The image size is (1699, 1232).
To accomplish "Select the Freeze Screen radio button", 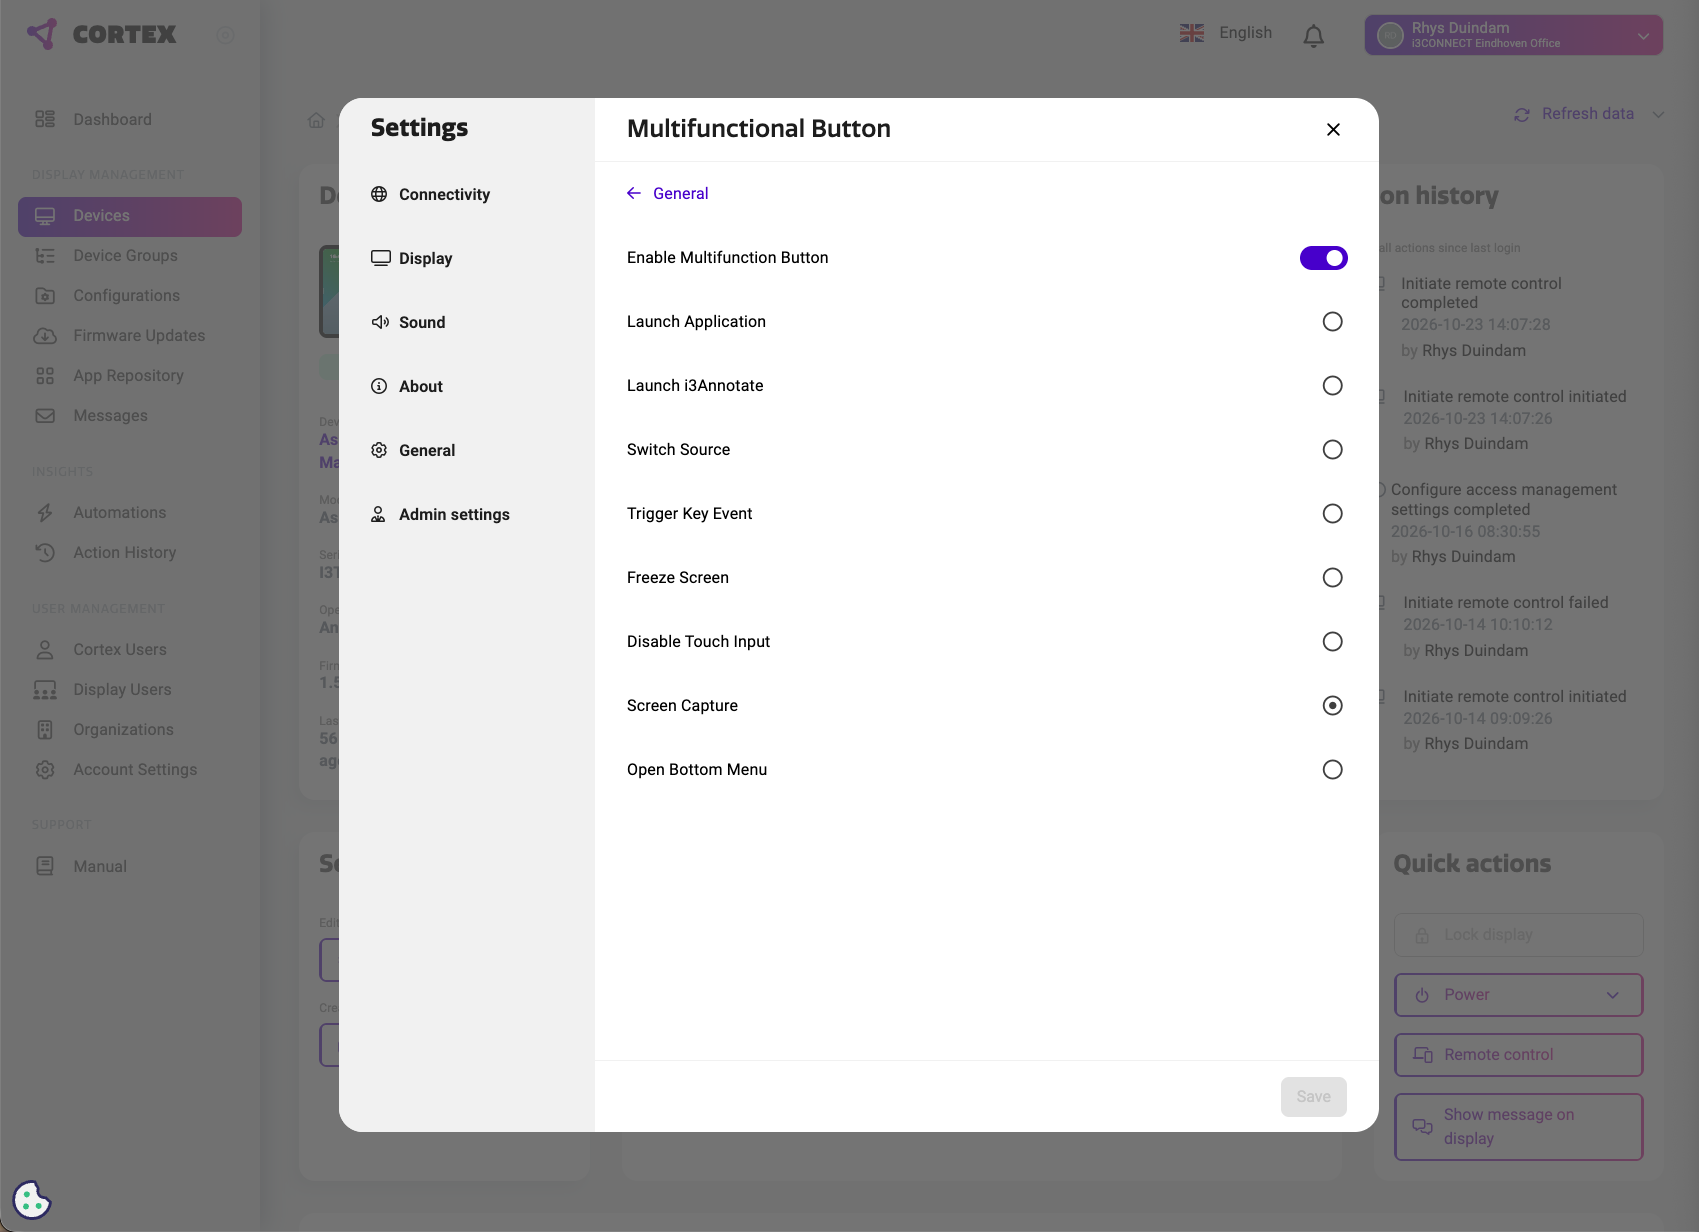I will coord(1333,578).
